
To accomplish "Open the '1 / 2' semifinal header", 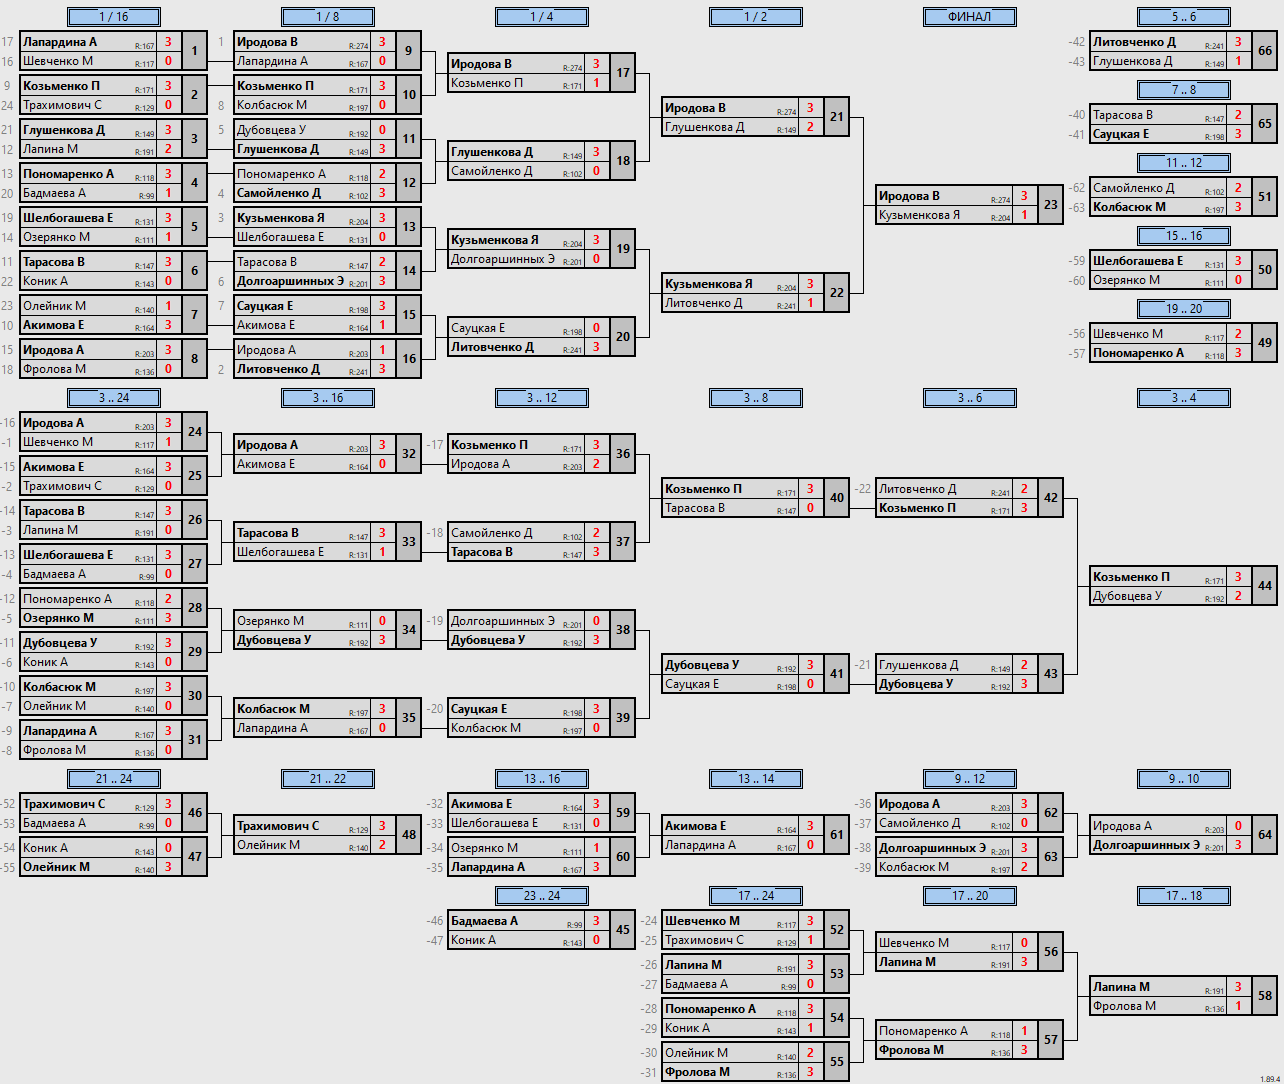I will pyautogui.click(x=756, y=17).
